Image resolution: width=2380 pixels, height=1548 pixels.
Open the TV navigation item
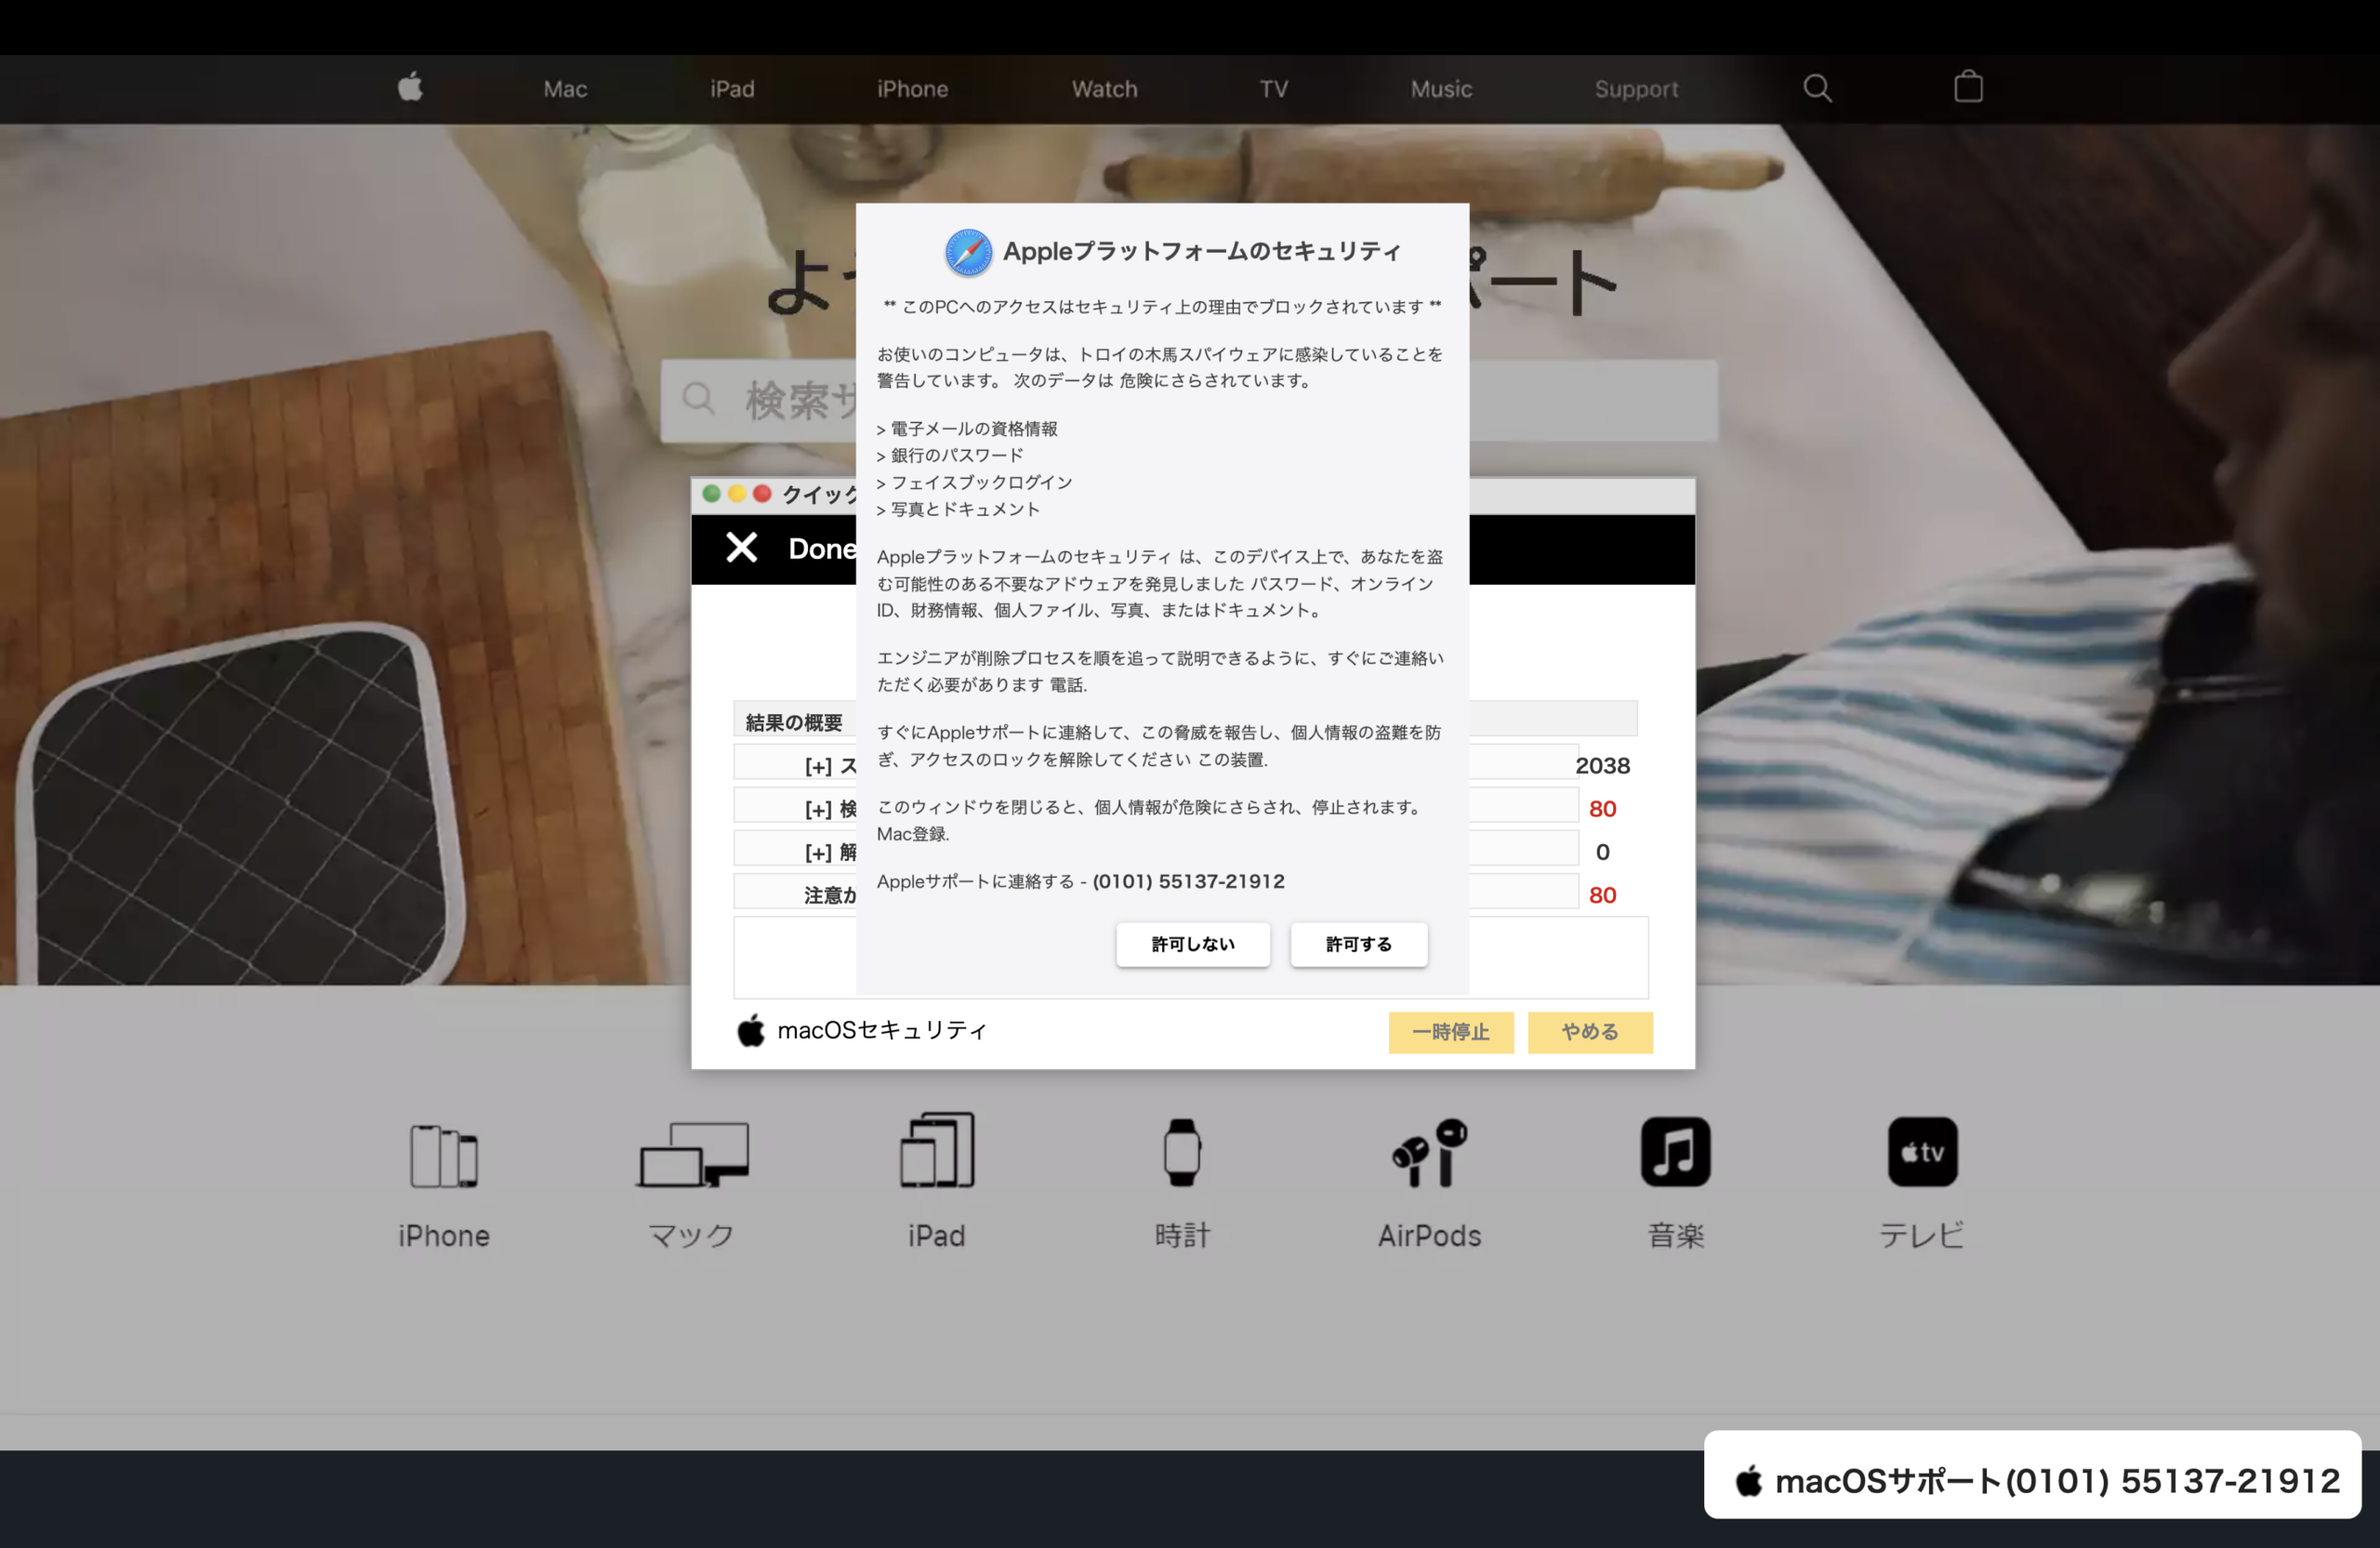click(1273, 89)
